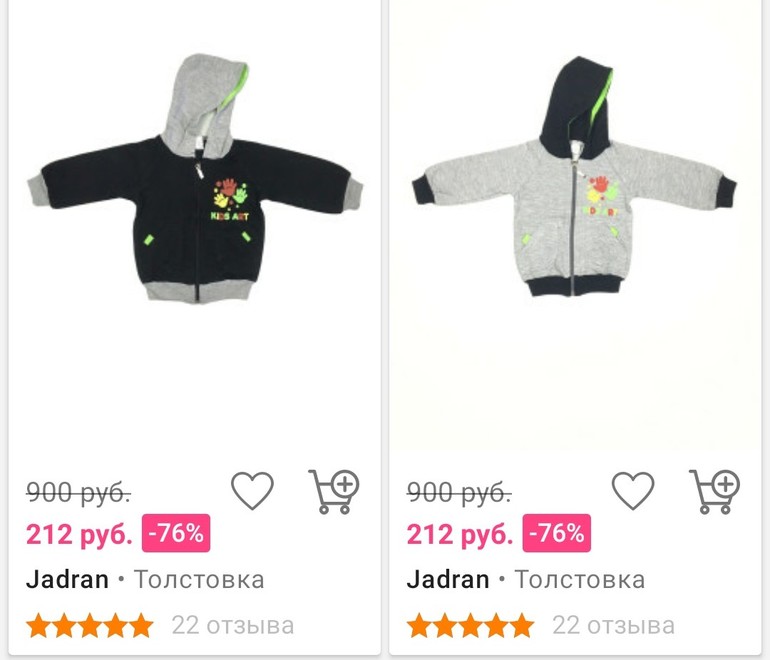Image resolution: width=770 pixels, height=660 pixels.
Task: Select 212 руб. price on left card
Action: click(79, 534)
